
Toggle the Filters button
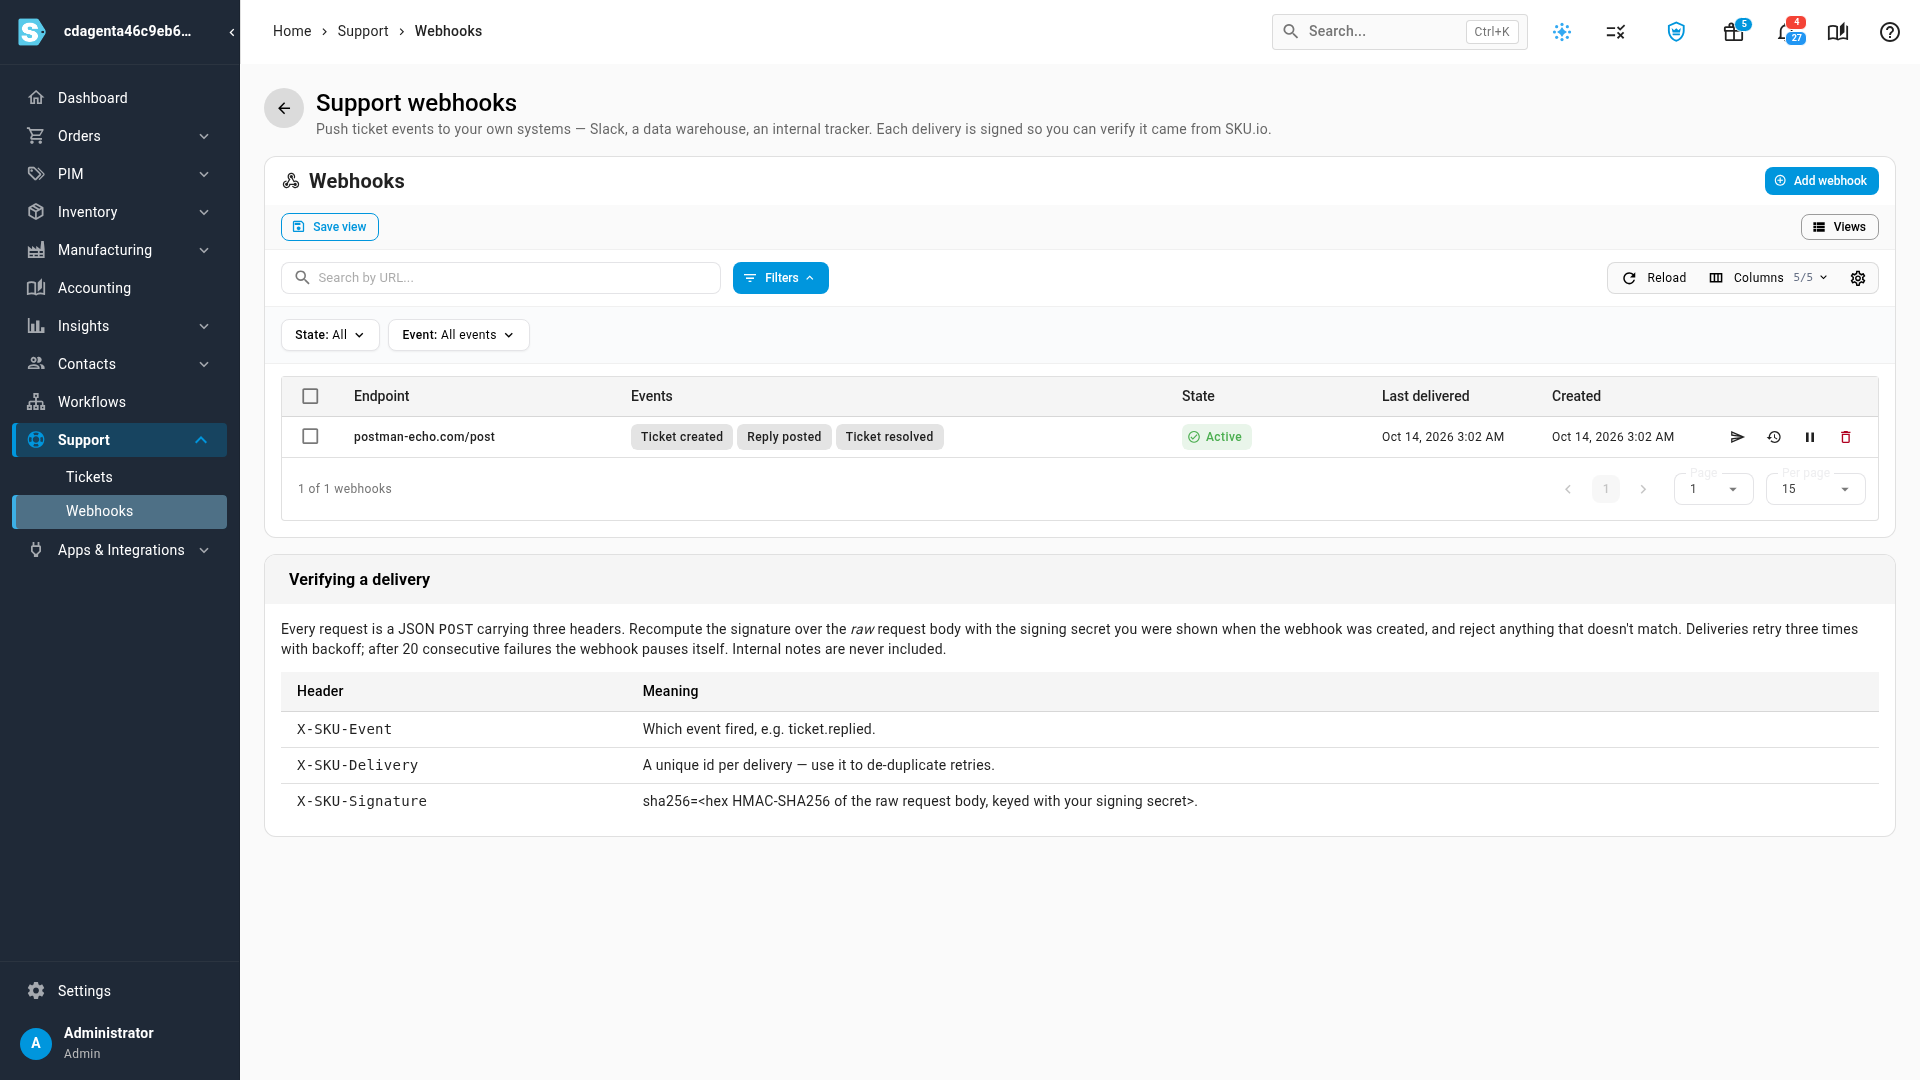tap(780, 278)
